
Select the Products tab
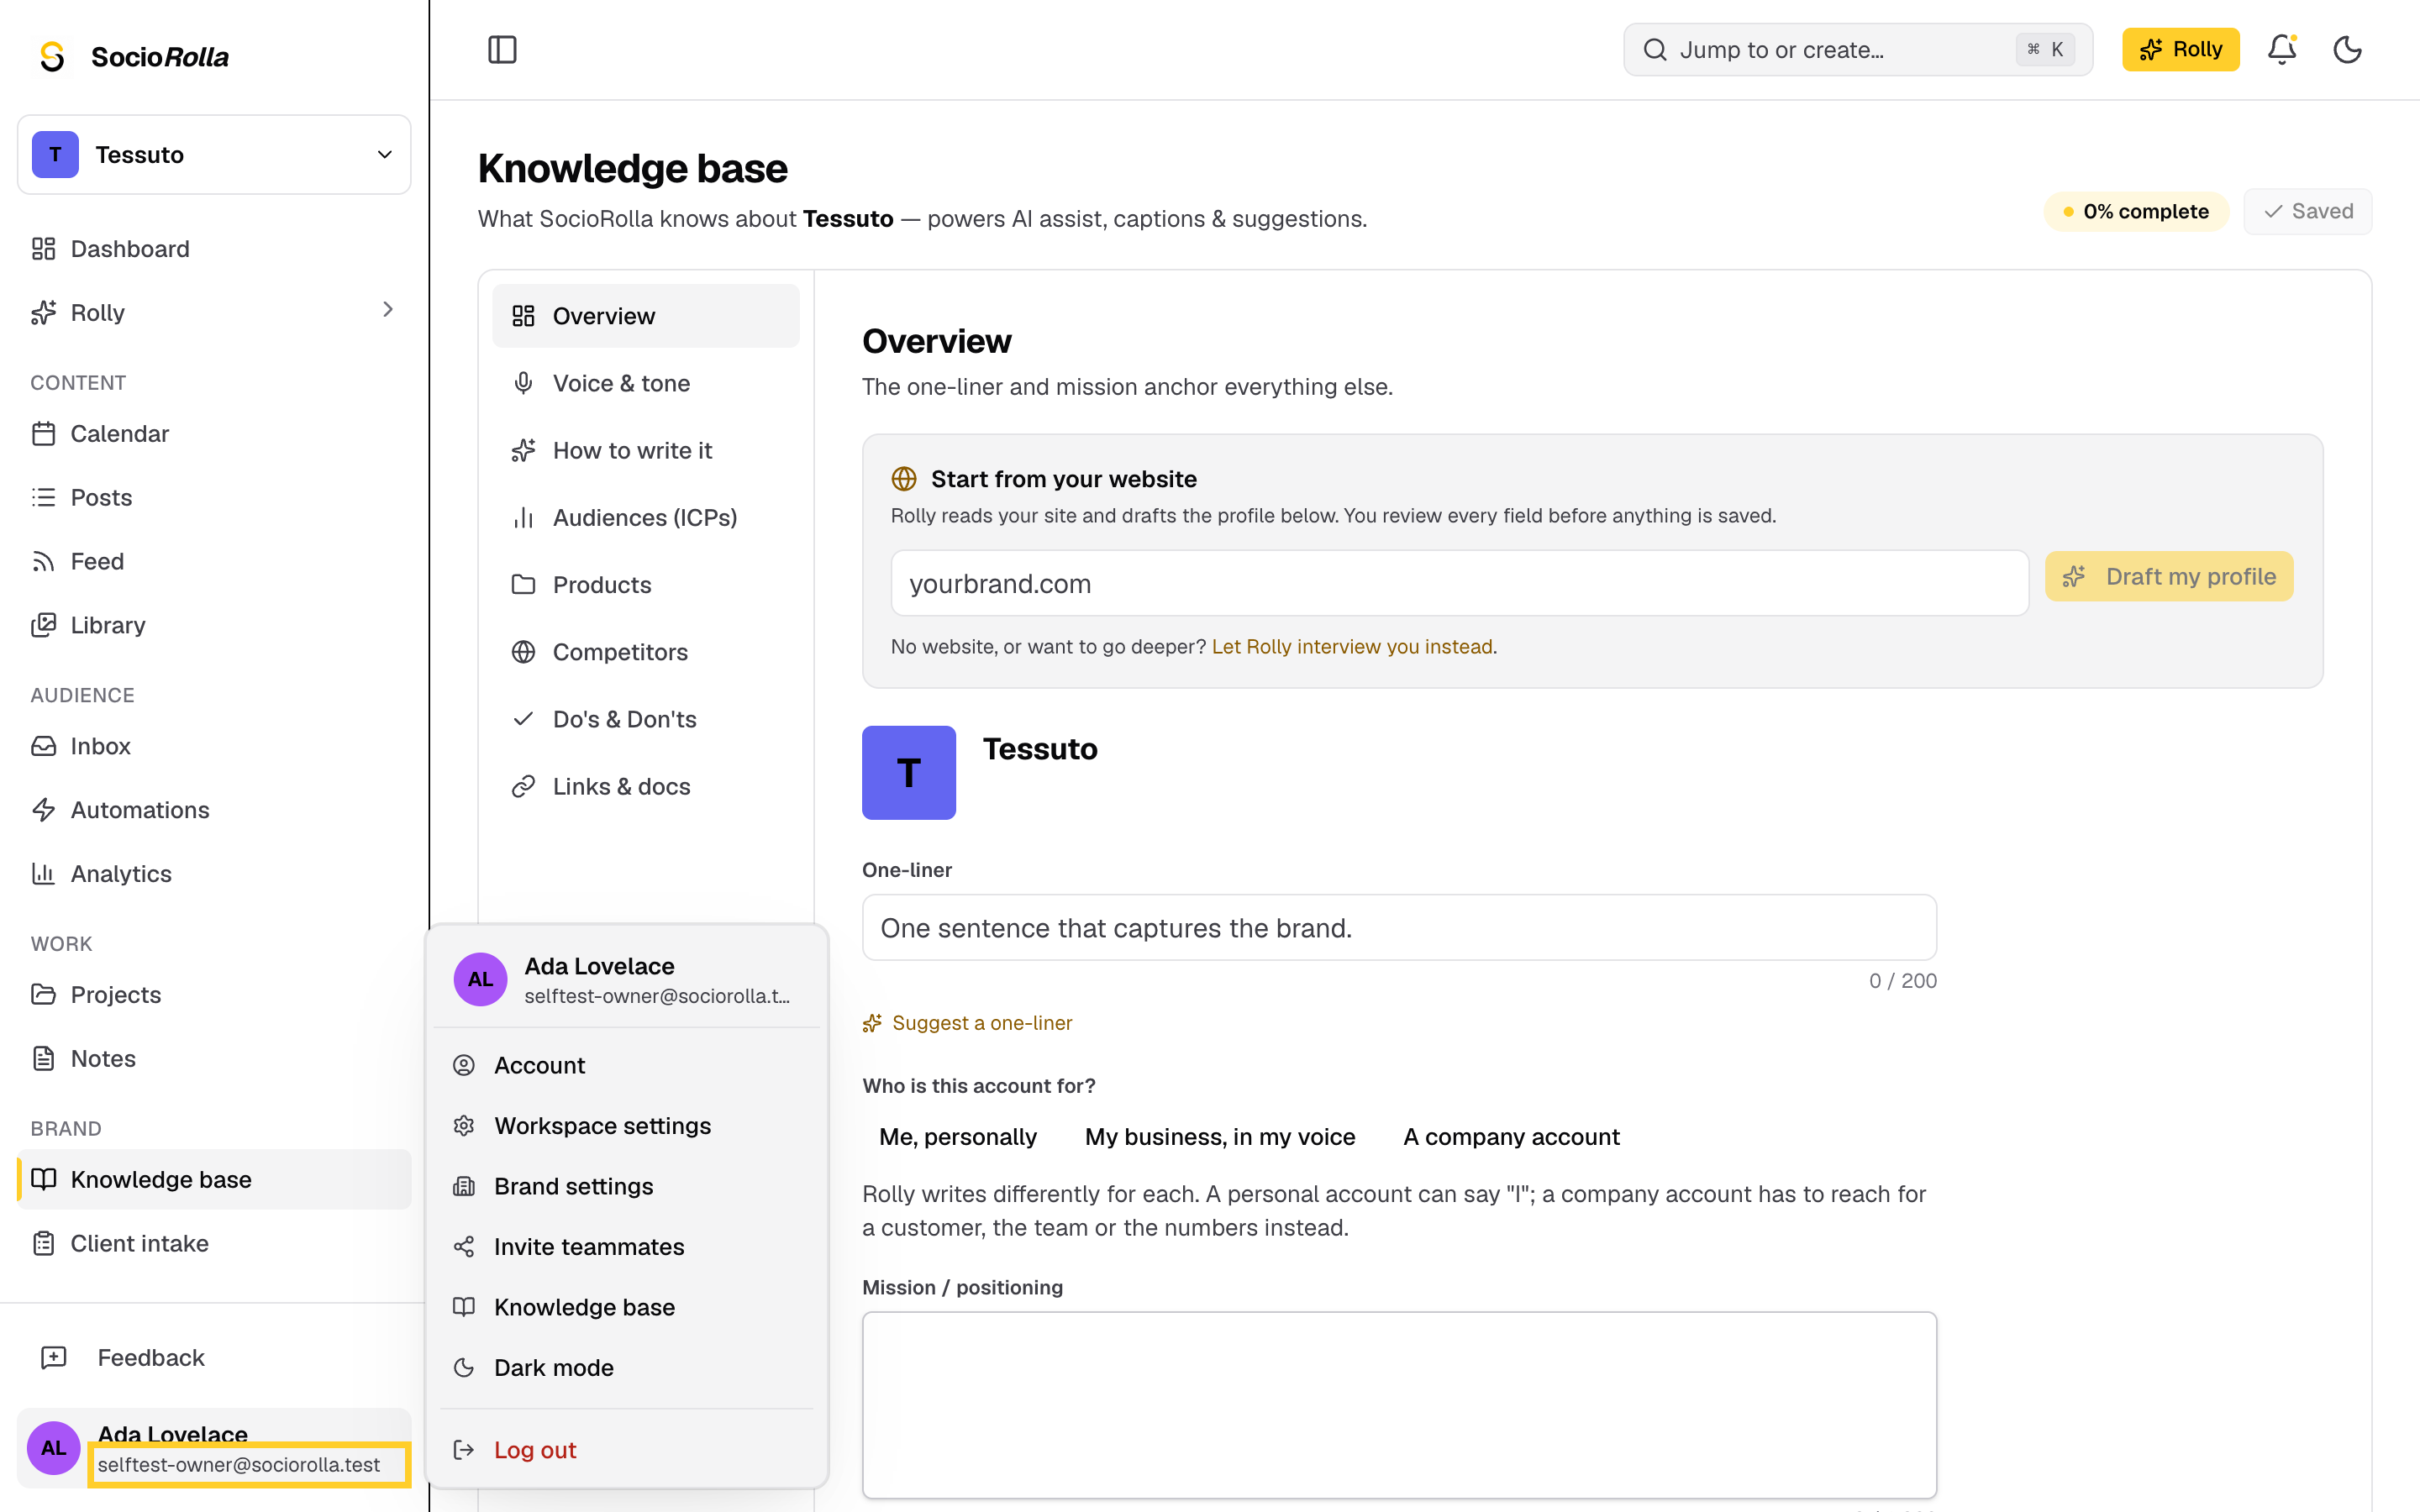(x=646, y=584)
